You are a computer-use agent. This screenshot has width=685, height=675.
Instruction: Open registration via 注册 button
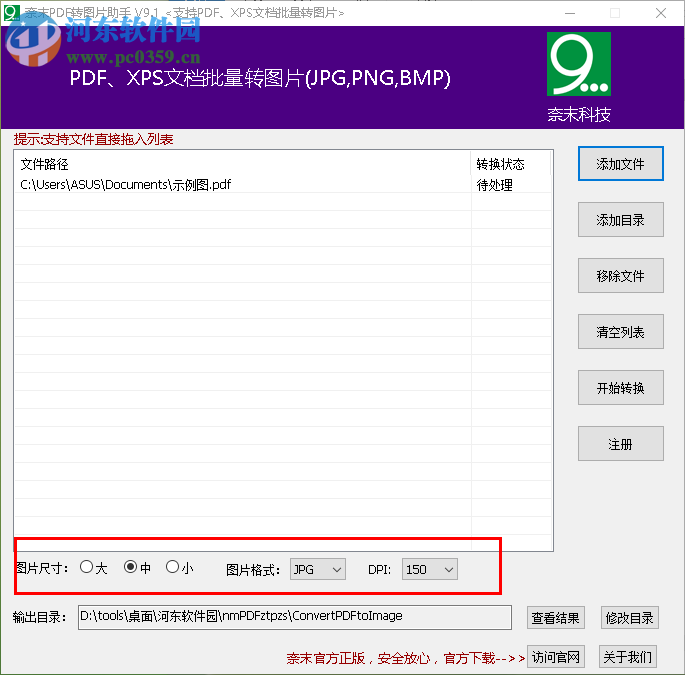(620, 444)
